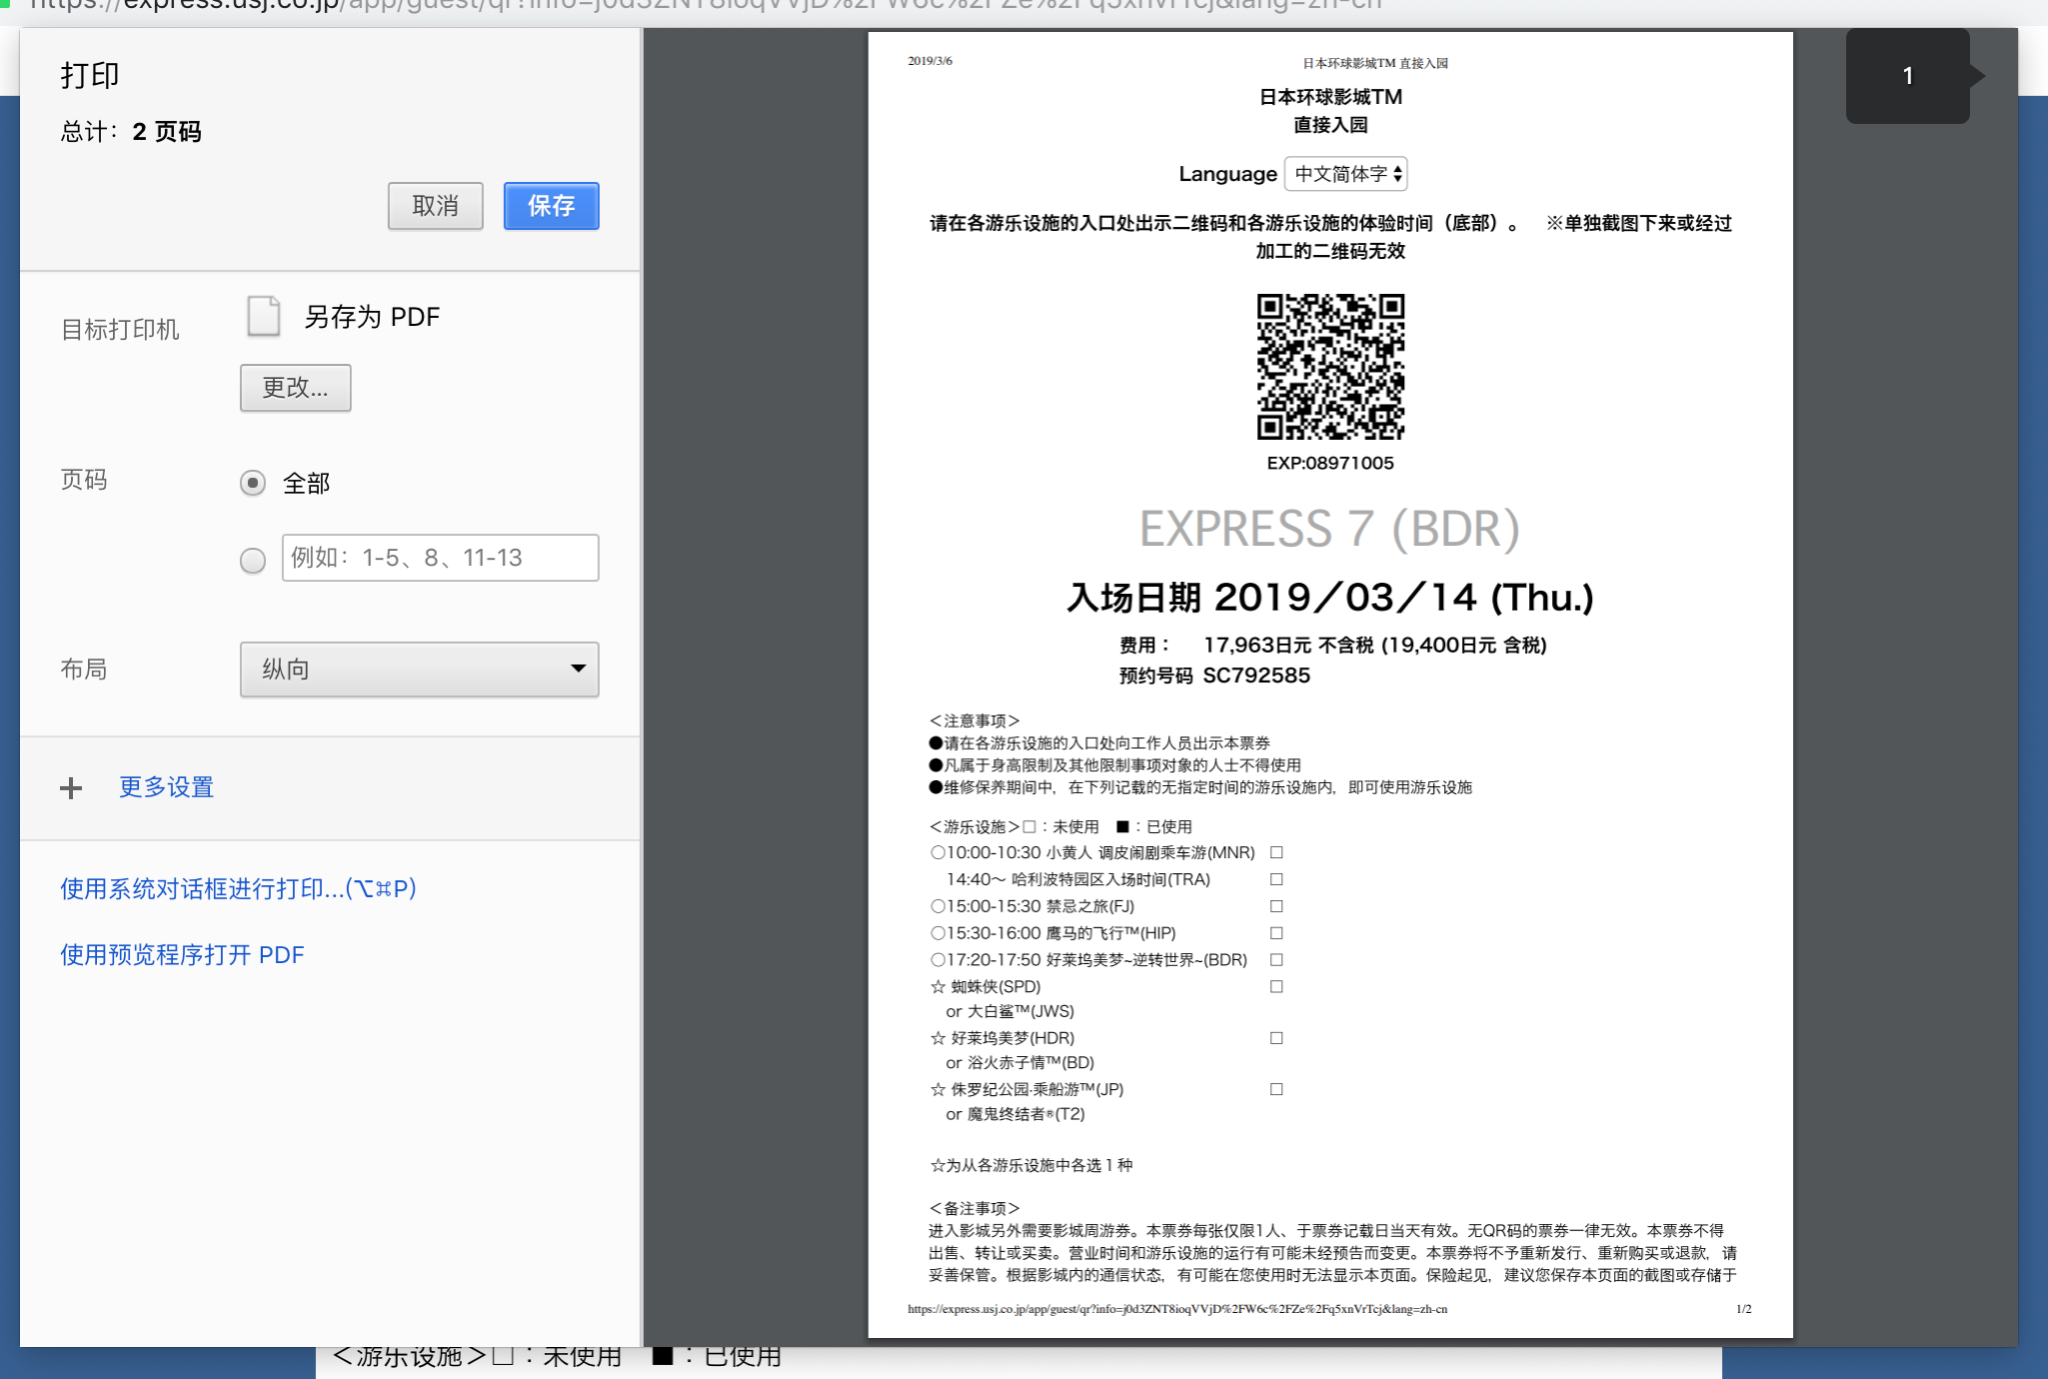Click the checkbox for 侏罗纪公园·乘船游(JP)
This screenshot has width=2048, height=1379.
click(x=1276, y=1090)
